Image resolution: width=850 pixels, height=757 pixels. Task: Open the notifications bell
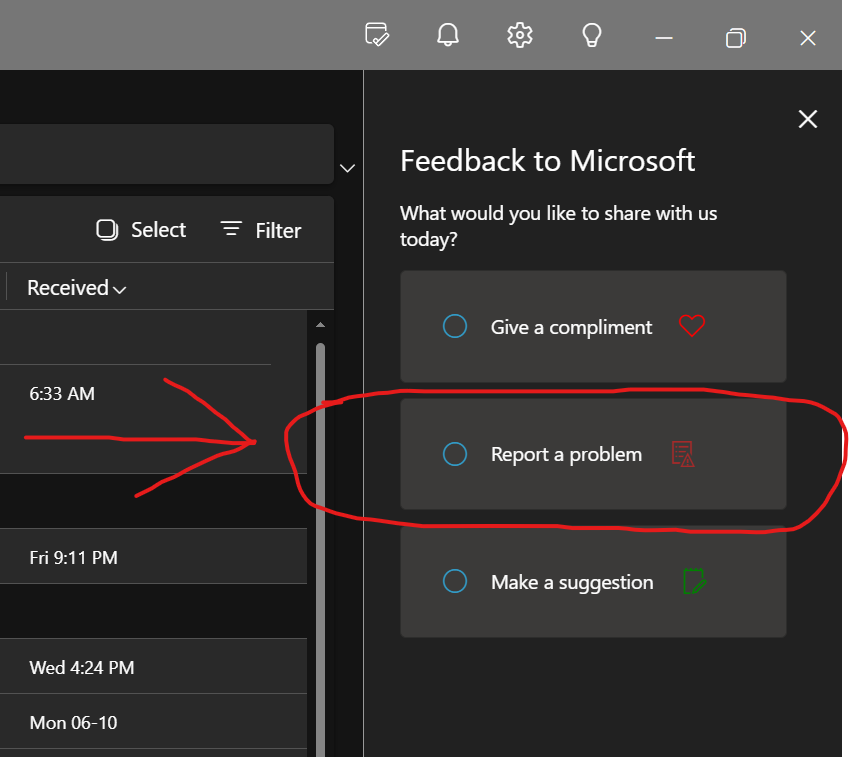tap(448, 35)
